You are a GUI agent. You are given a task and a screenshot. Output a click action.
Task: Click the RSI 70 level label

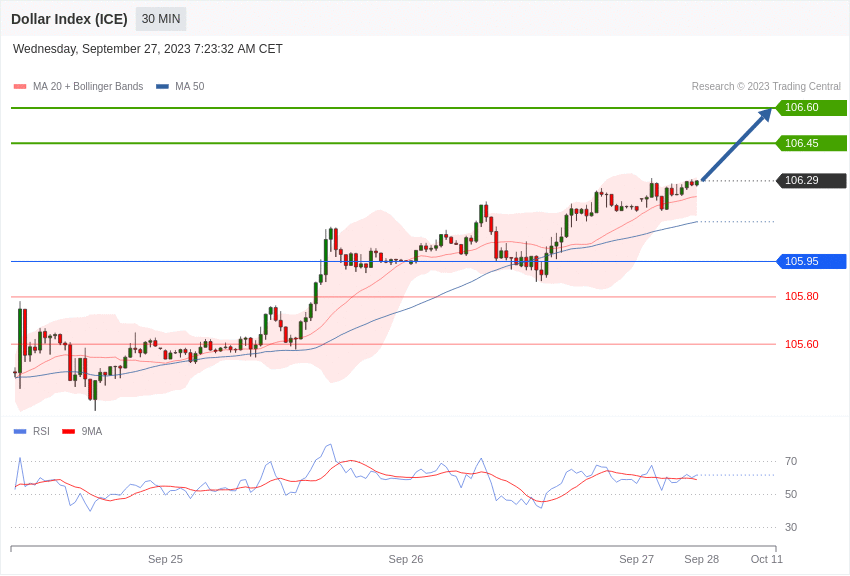pos(791,461)
